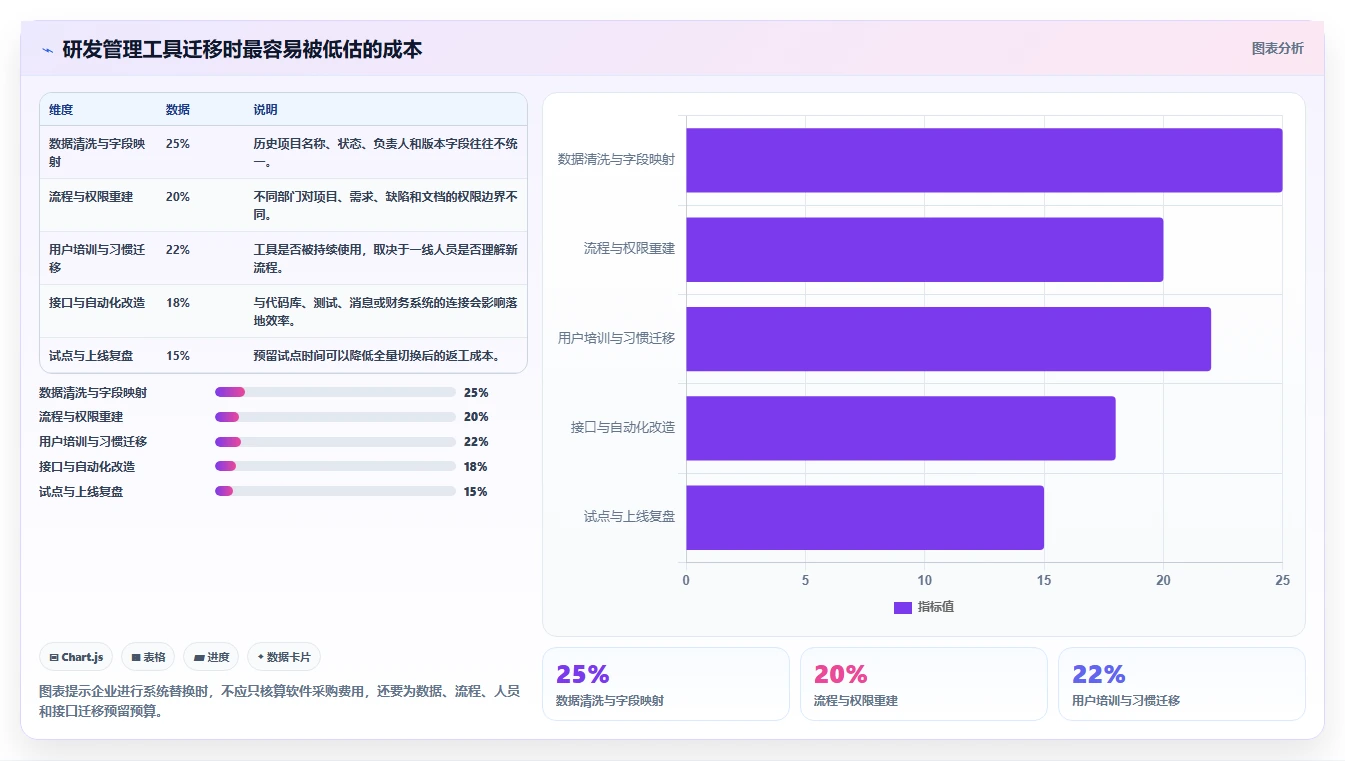Click the chart bar for 试点与上线复盘
The image size is (1345, 761).
(x=865, y=517)
